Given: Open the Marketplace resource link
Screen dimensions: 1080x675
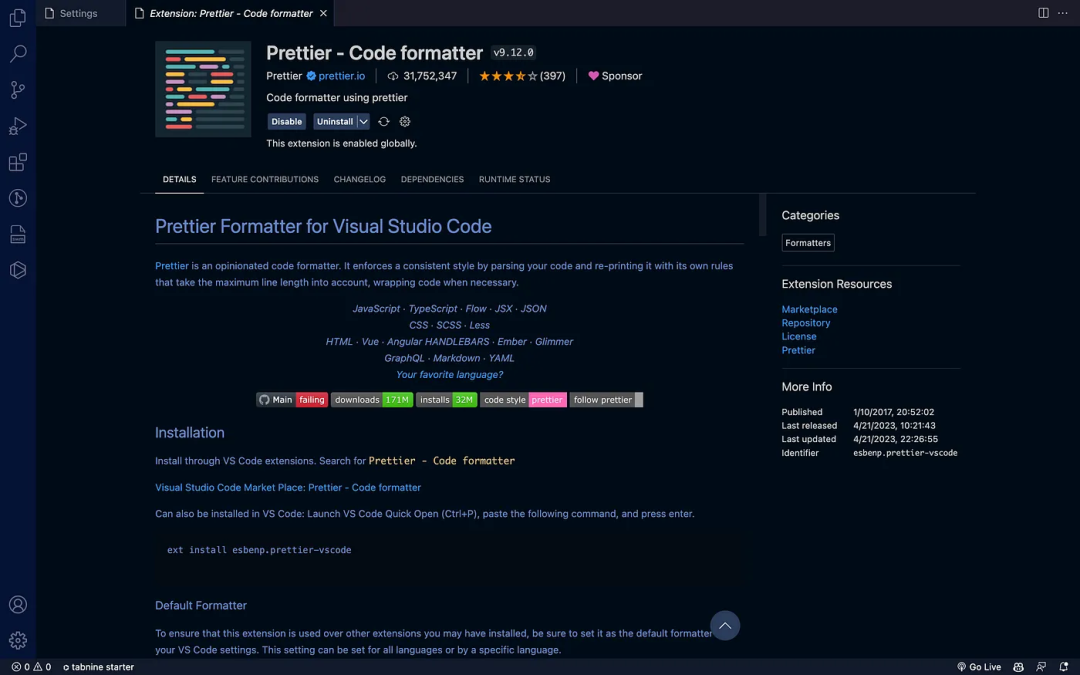Looking at the screenshot, I should click(809, 309).
